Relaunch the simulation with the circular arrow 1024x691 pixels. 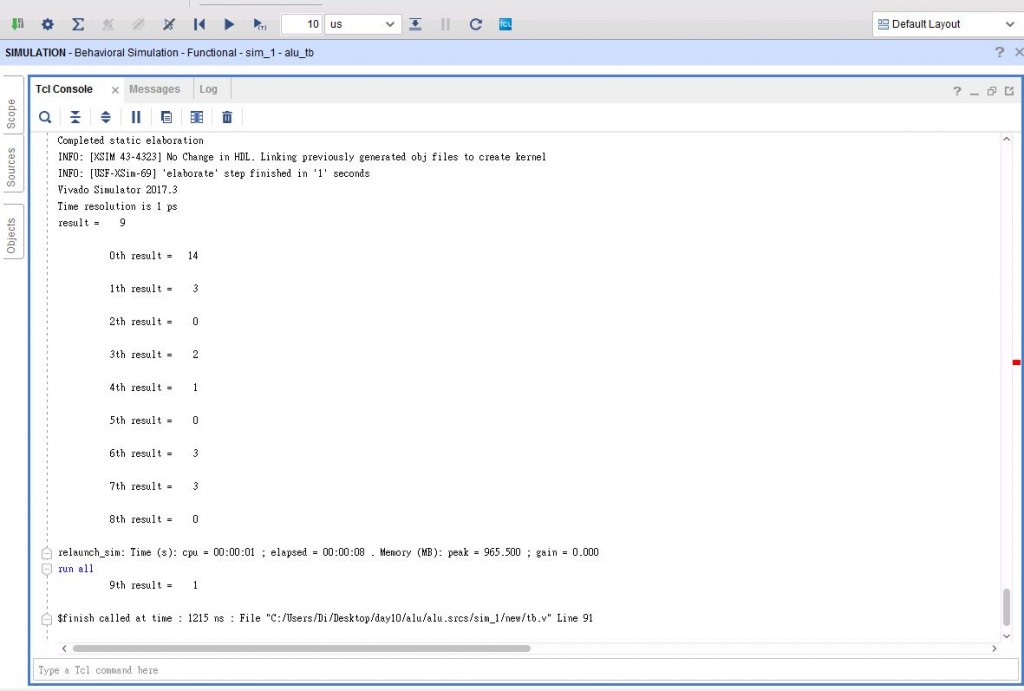475,24
